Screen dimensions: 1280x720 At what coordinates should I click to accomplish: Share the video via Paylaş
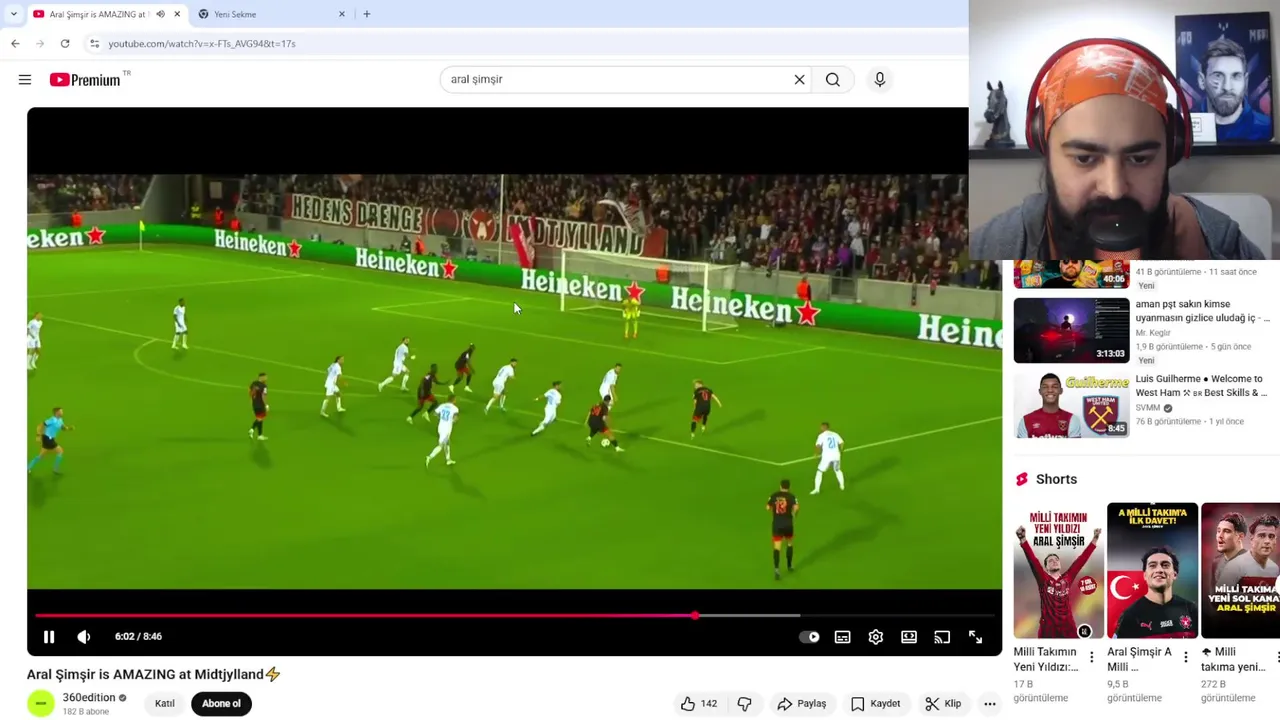802,704
